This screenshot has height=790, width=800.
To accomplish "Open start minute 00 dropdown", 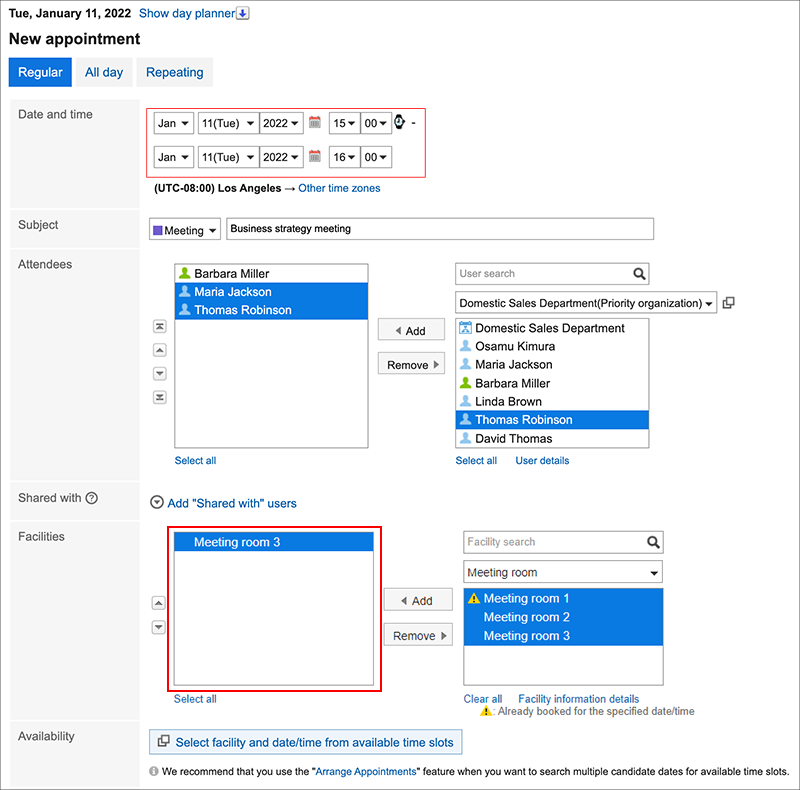I will tap(376, 123).
